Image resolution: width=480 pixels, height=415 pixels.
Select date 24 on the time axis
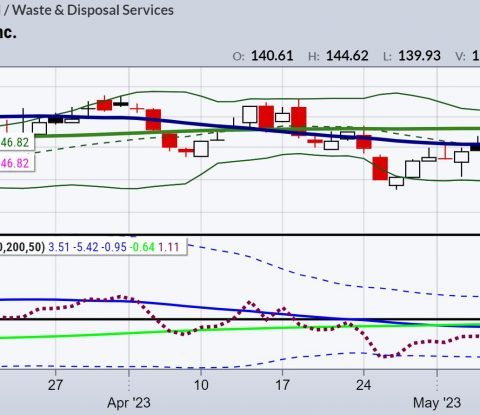pyautogui.click(x=363, y=385)
